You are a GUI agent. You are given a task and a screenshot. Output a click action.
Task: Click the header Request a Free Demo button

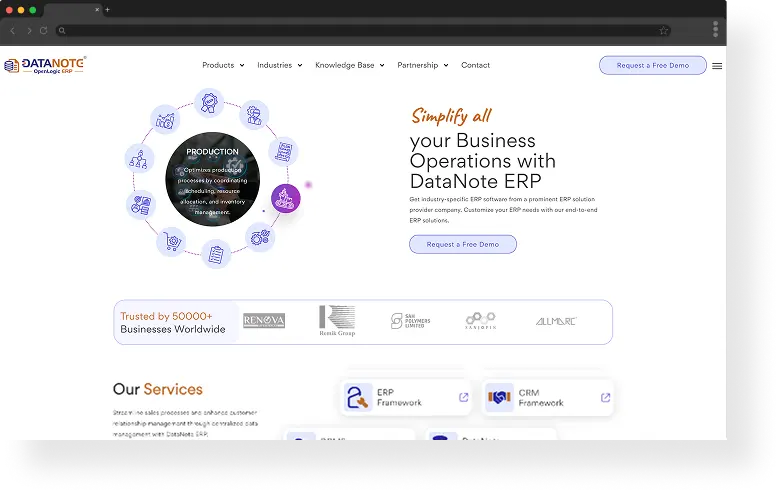pos(652,65)
